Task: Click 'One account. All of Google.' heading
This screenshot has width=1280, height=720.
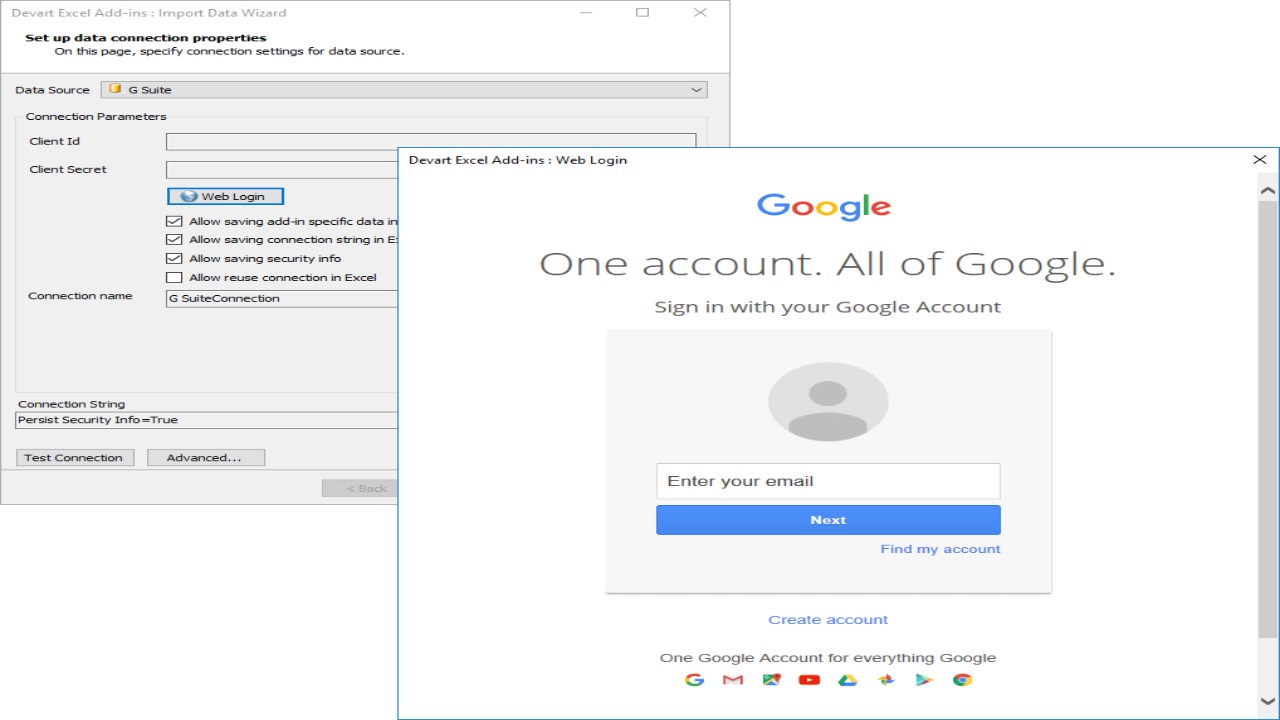Action: pos(828,264)
